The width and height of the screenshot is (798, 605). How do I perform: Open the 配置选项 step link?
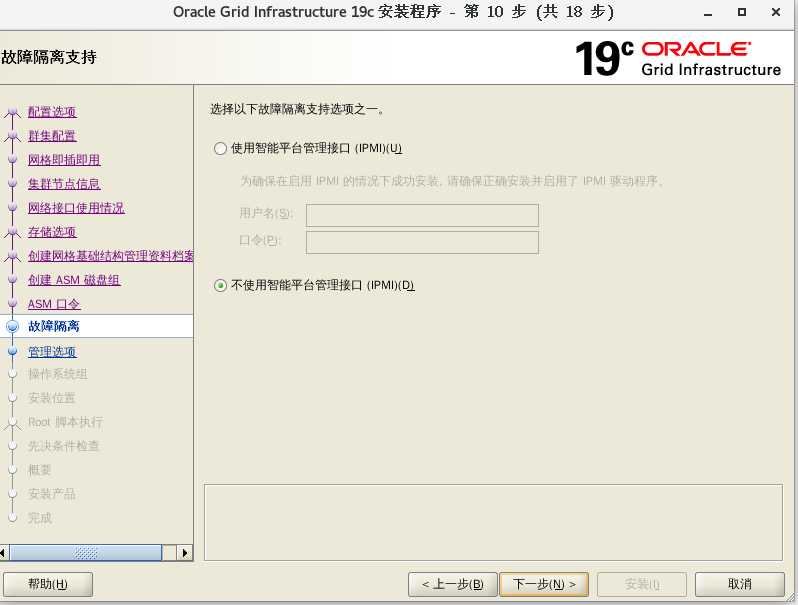point(52,111)
